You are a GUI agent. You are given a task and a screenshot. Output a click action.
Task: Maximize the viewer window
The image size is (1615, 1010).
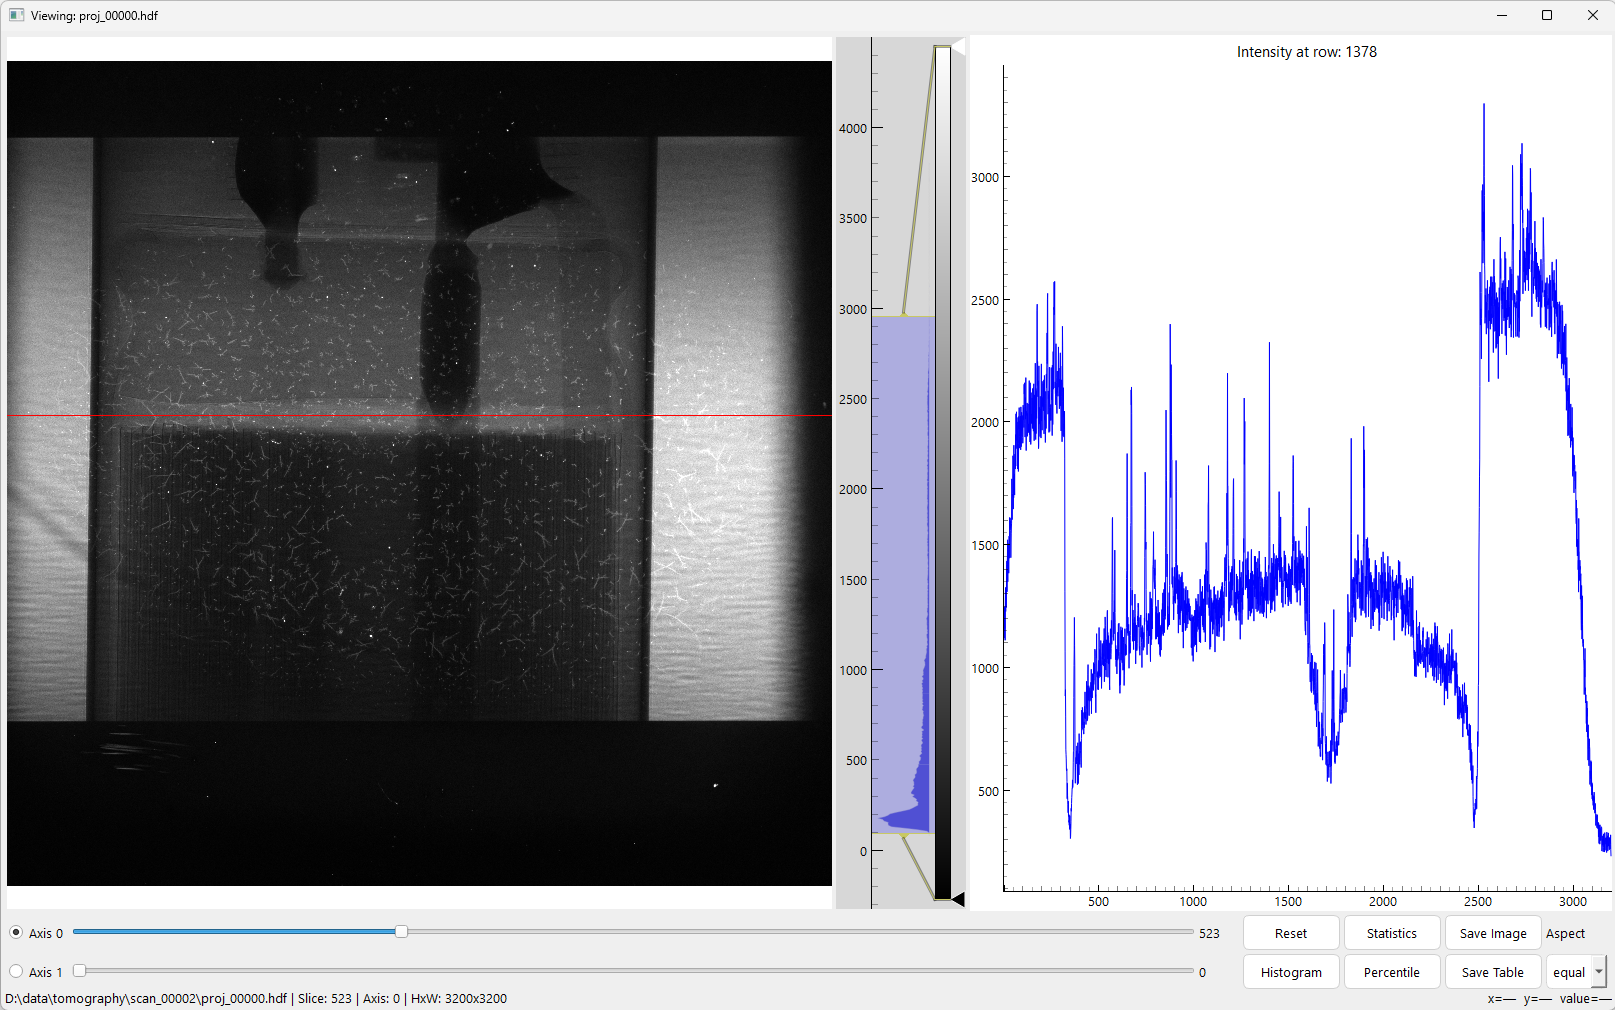(x=1547, y=15)
